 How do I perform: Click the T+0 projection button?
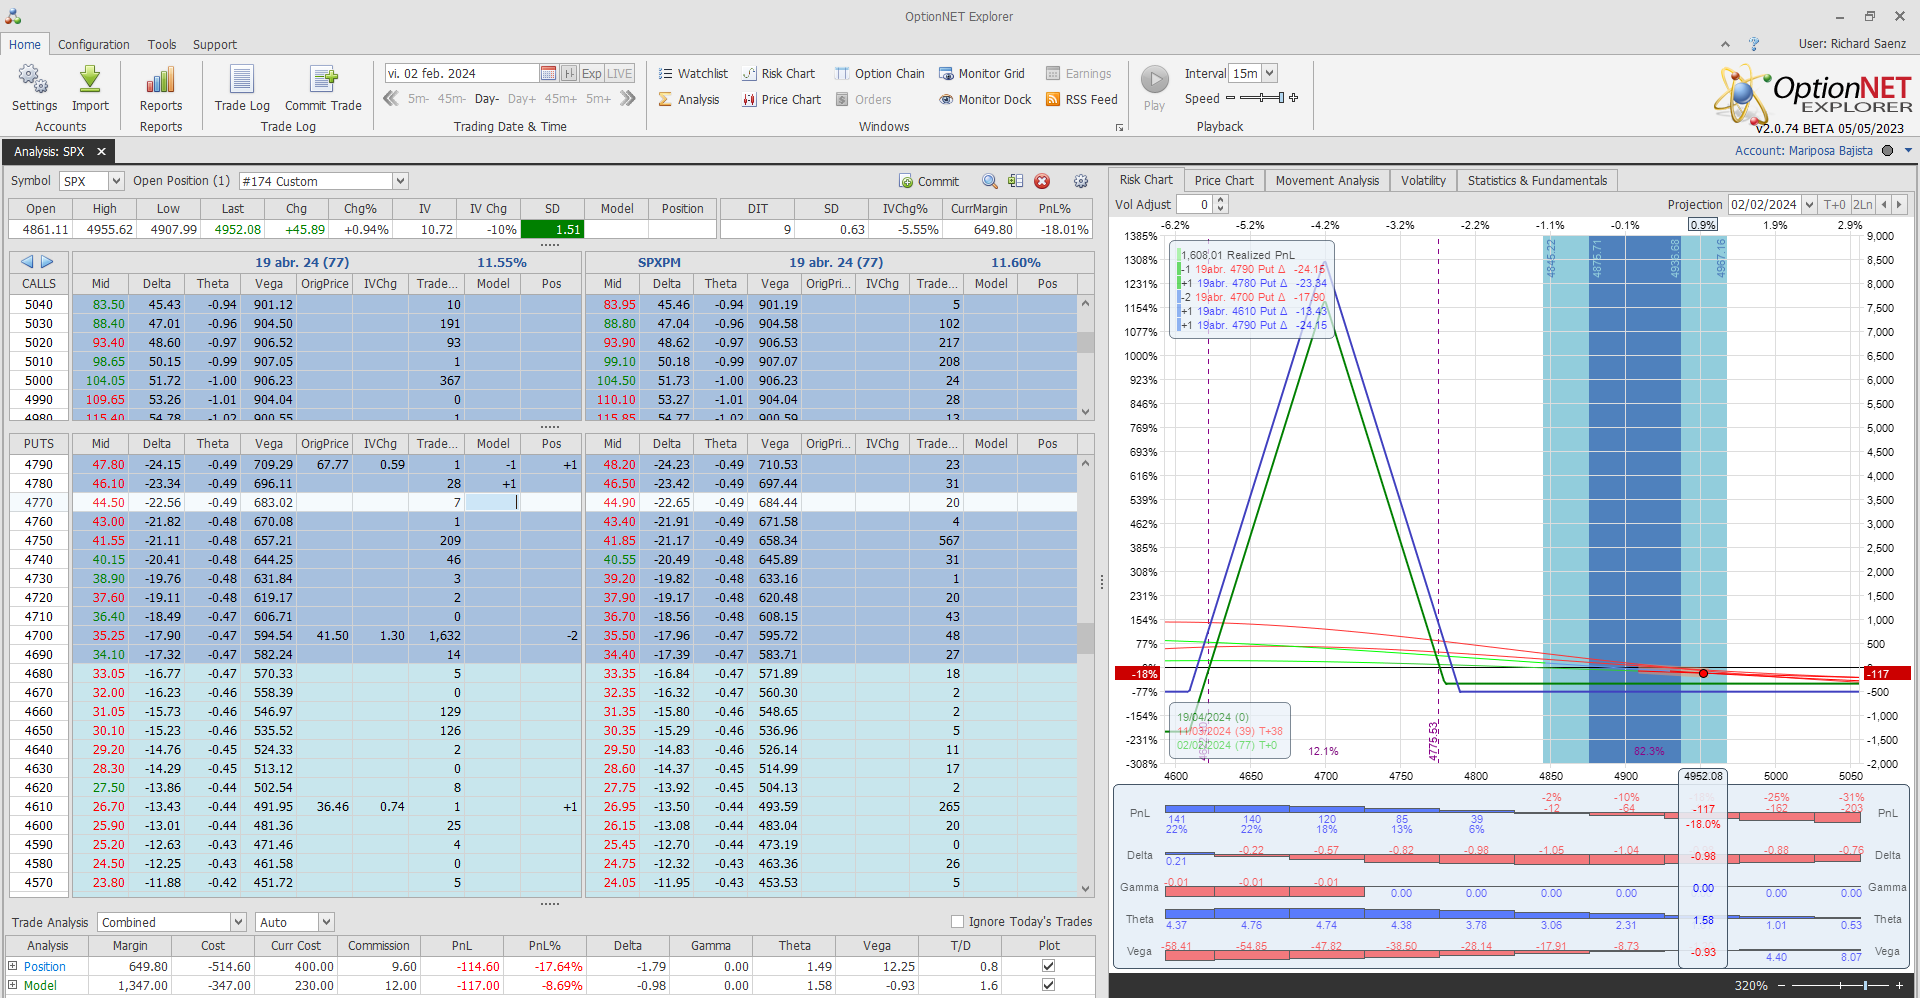[1834, 205]
